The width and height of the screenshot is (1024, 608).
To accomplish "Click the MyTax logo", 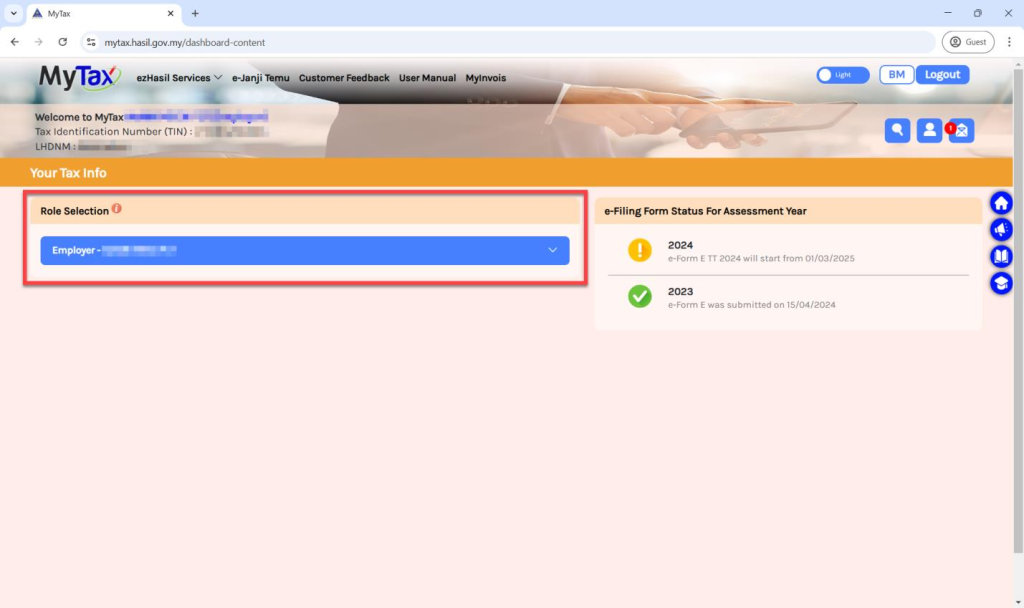I will (80, 77).
